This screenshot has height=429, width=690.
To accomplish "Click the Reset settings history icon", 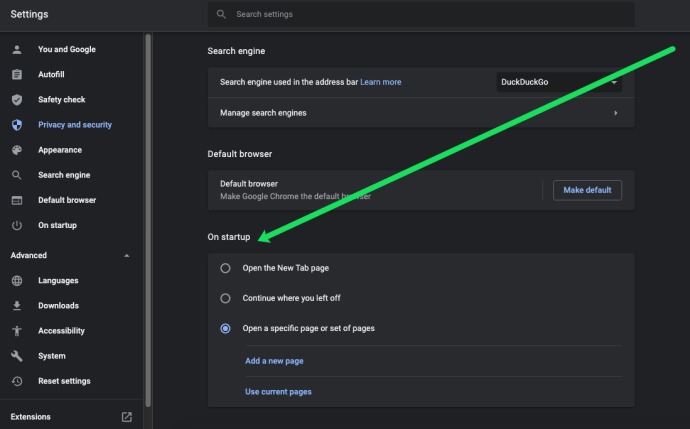I will pyautogui.click(x=17, y=381).
